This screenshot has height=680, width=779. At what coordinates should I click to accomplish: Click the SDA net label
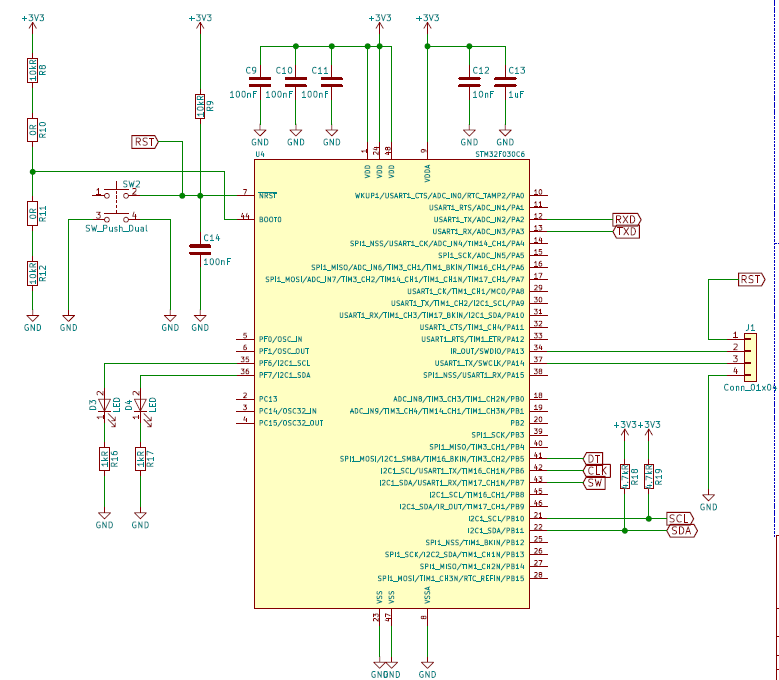pyautogui.click(x=682, y=530)
